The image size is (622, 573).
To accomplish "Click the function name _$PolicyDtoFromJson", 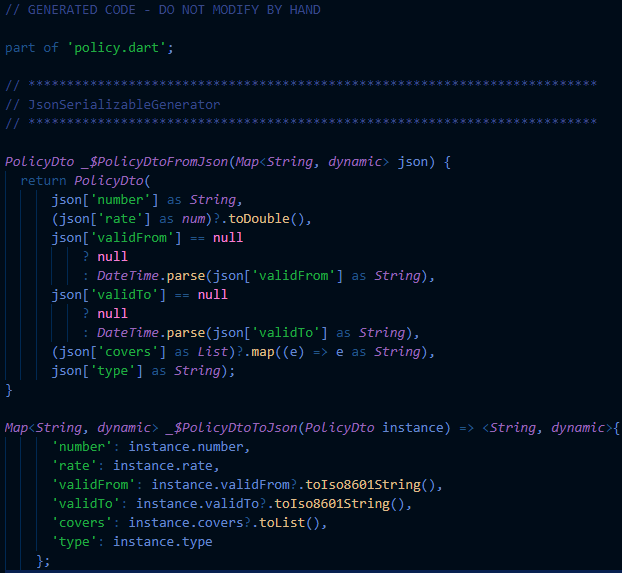I will (155, 162).
